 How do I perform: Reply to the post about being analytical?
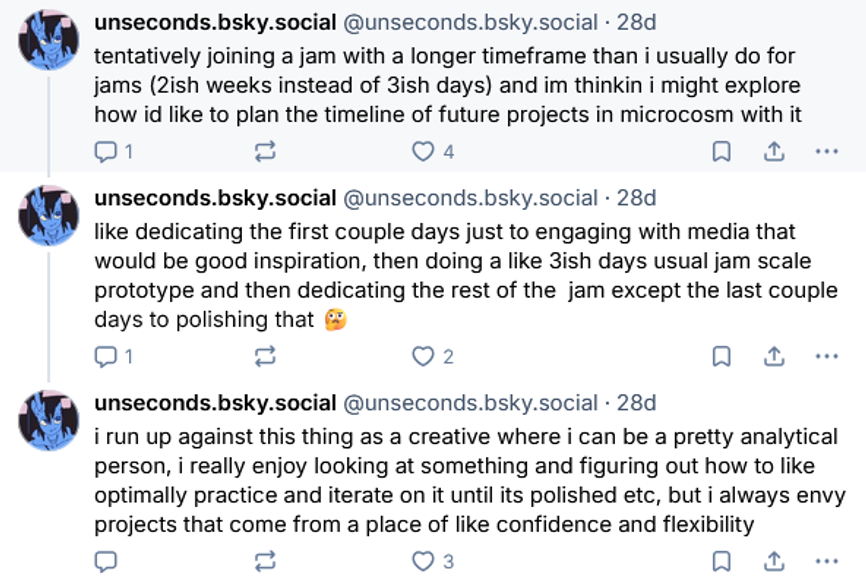pos(105,561)
